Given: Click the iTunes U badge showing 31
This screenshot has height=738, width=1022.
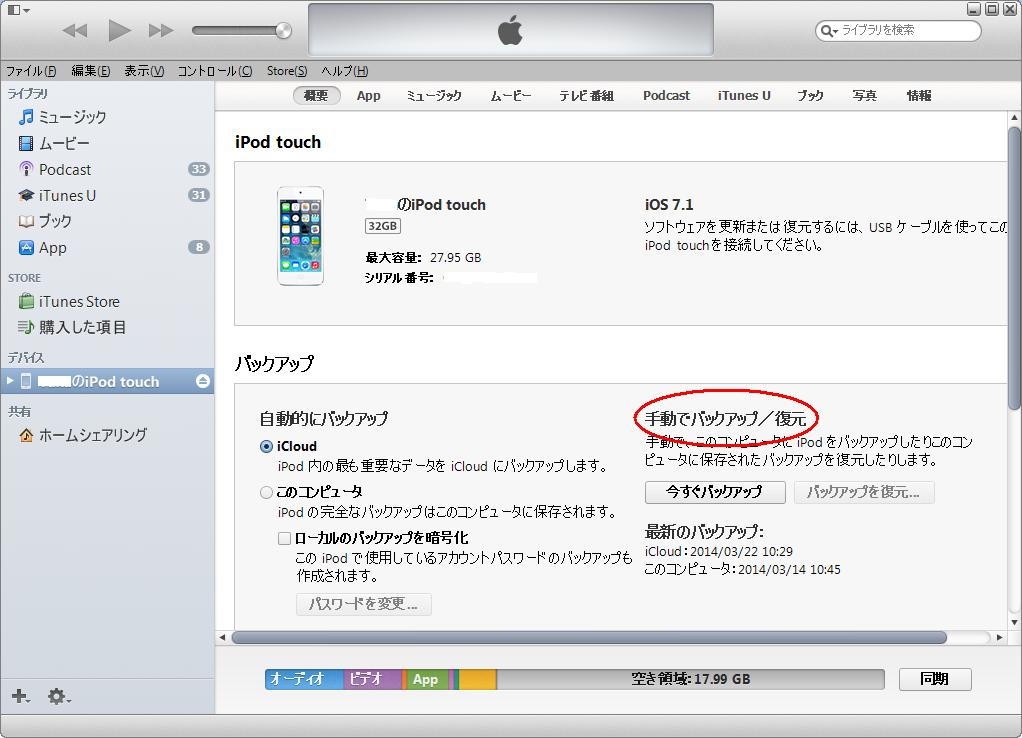Looking at the screenshot, I should pos(199,195).
